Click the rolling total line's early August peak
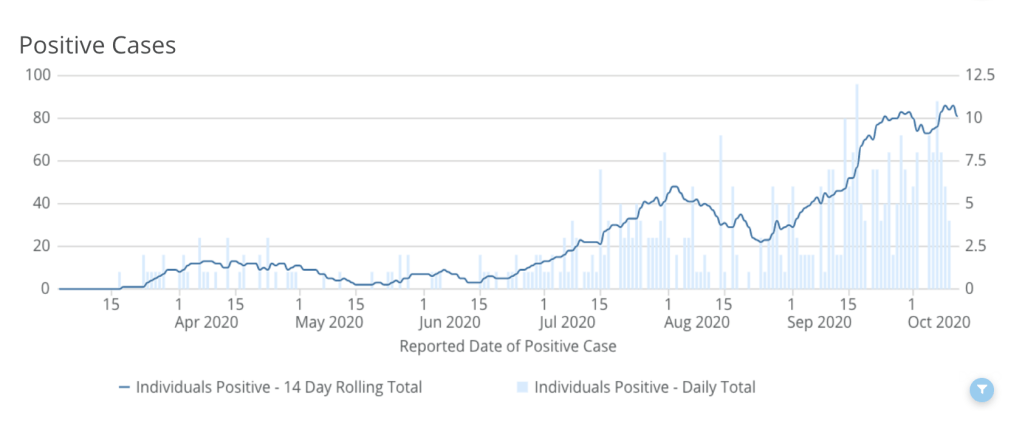This screenshot has width=1022, height=435. click(674, 187)
